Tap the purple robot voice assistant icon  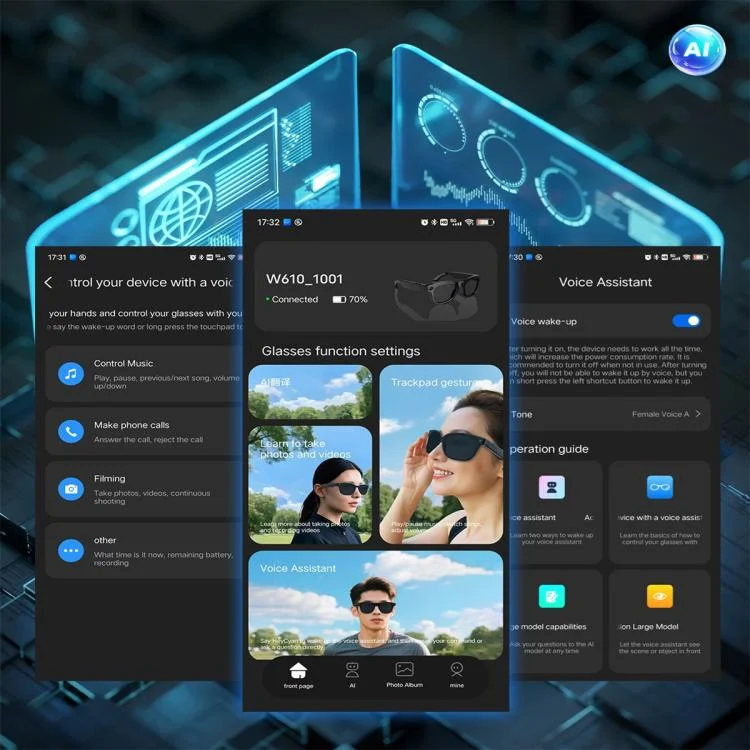pos(551,488)
